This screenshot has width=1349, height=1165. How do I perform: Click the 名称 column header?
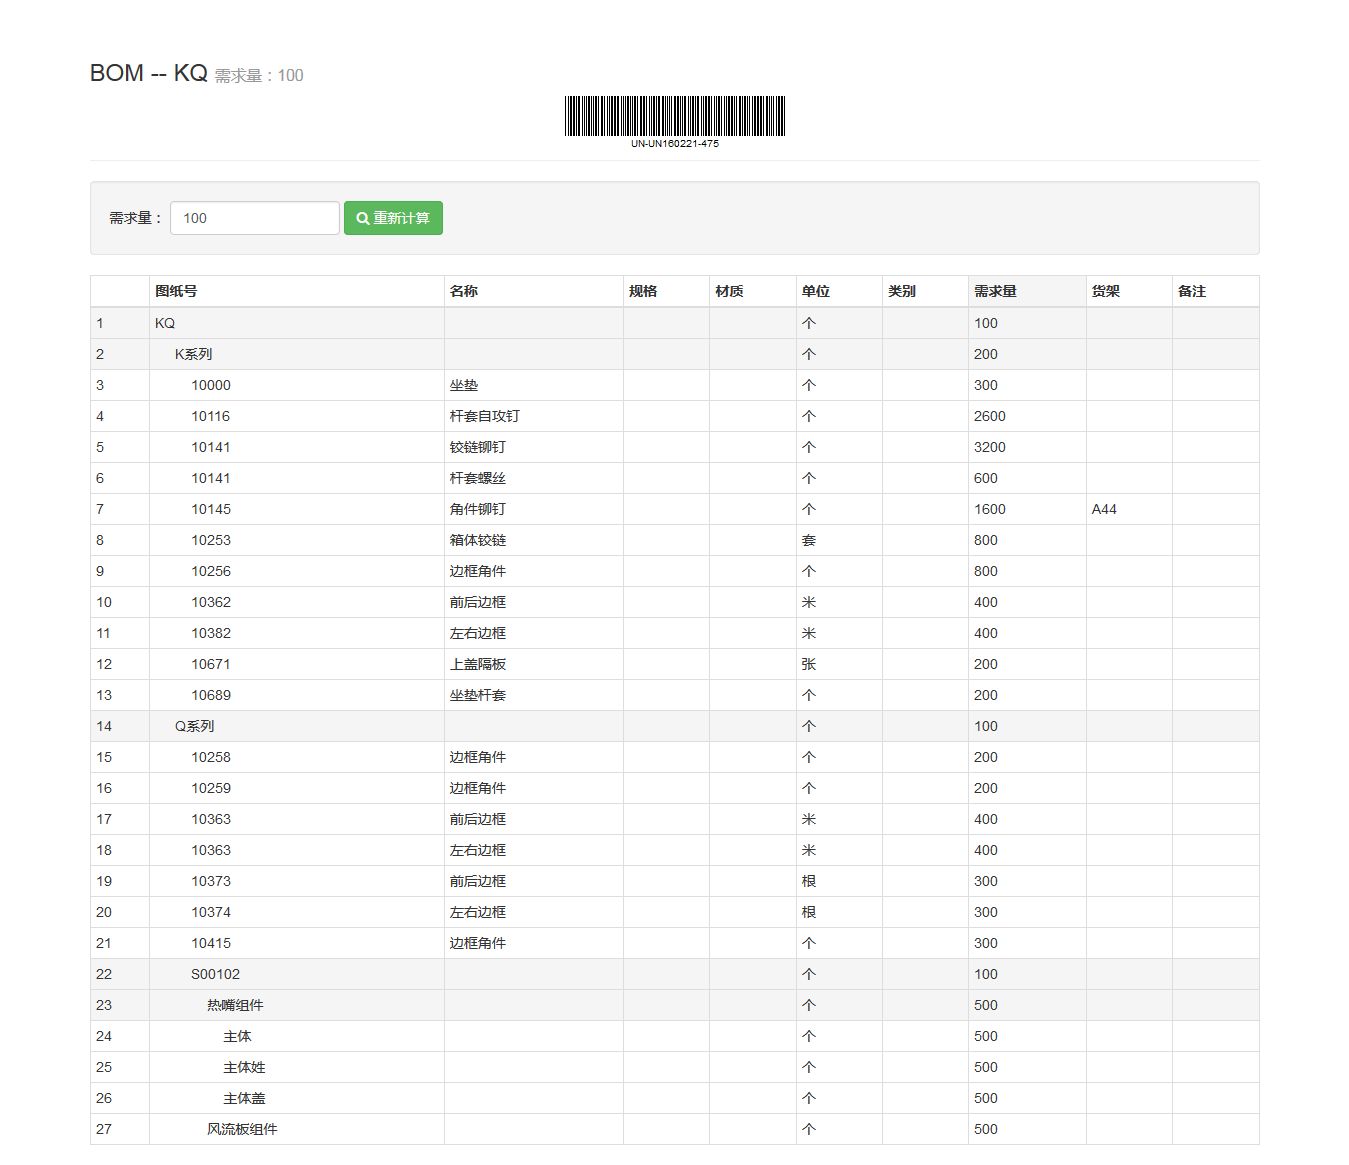pyautogui.click(x=463, y=291)
